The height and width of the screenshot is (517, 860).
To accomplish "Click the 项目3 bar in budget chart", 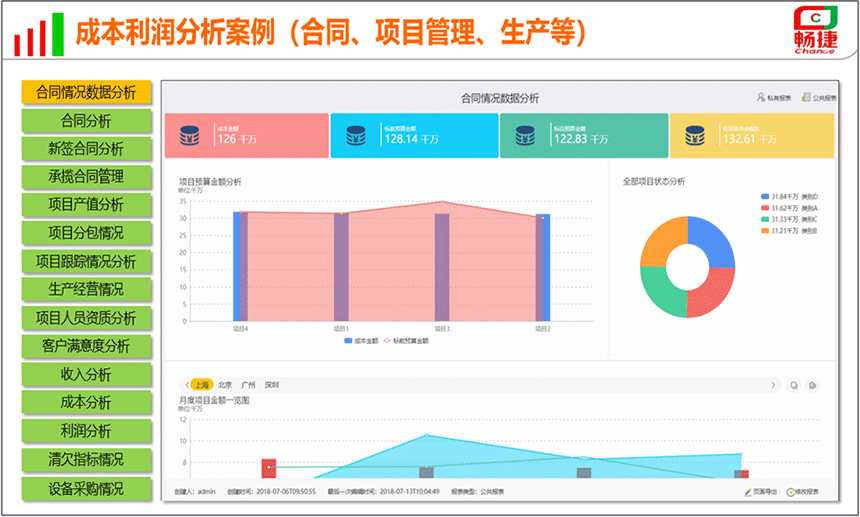I will pos(442,268).
